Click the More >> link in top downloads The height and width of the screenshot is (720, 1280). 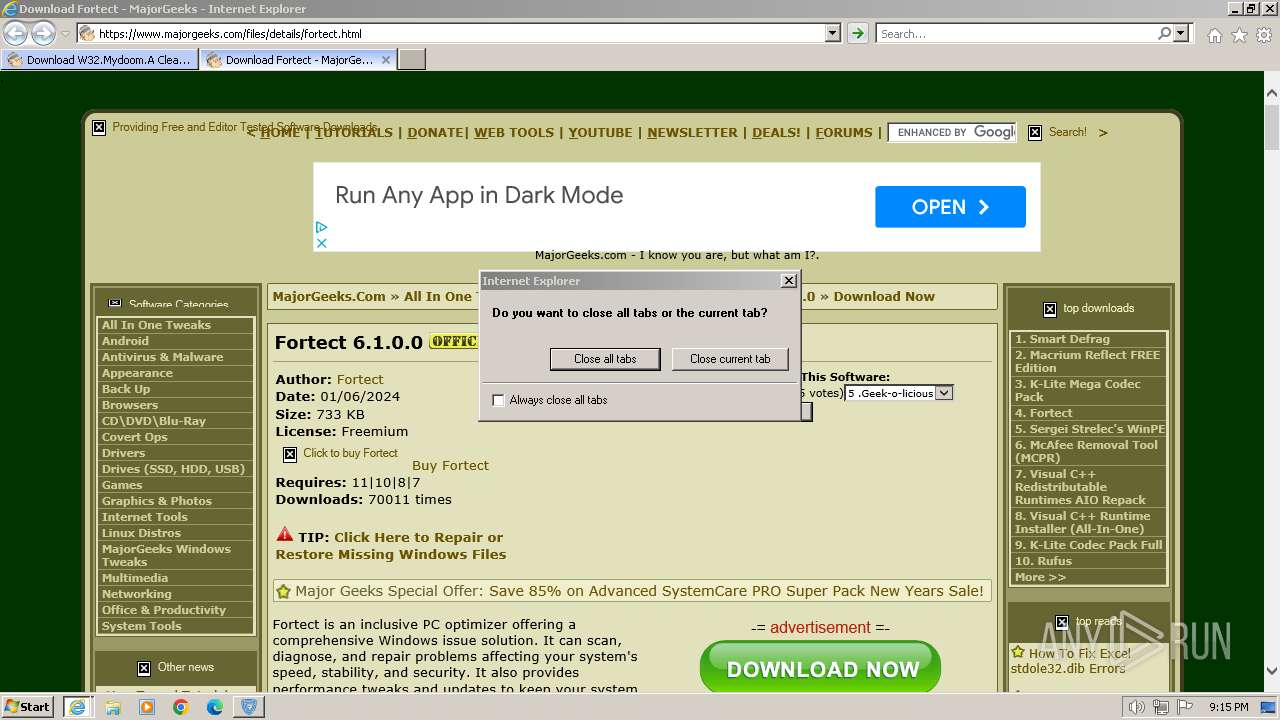click(1040, 577)
